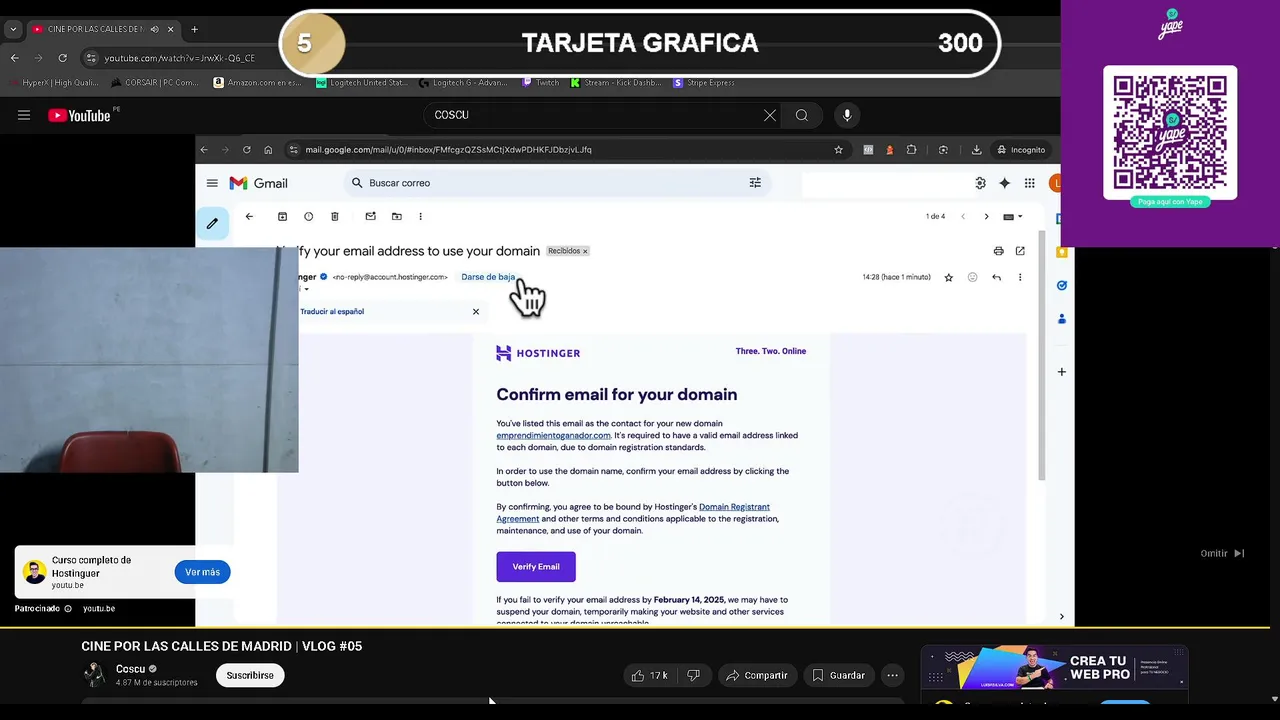Screen dimensions: 1280x720
Task: Save the video with Guardar
Action: [x=838, y=675]
